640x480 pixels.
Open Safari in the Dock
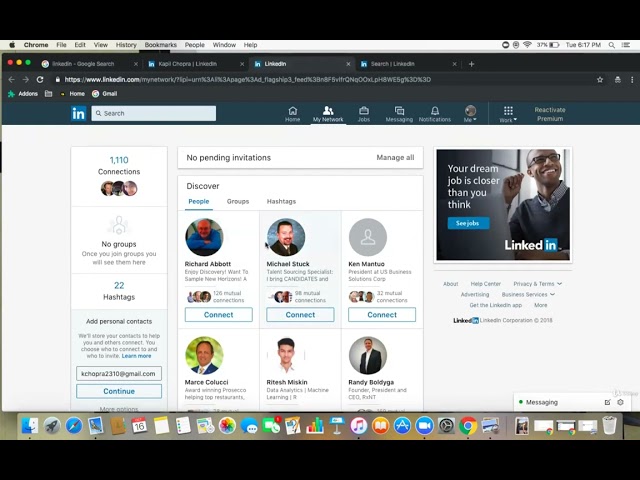[x=74, y=426]
